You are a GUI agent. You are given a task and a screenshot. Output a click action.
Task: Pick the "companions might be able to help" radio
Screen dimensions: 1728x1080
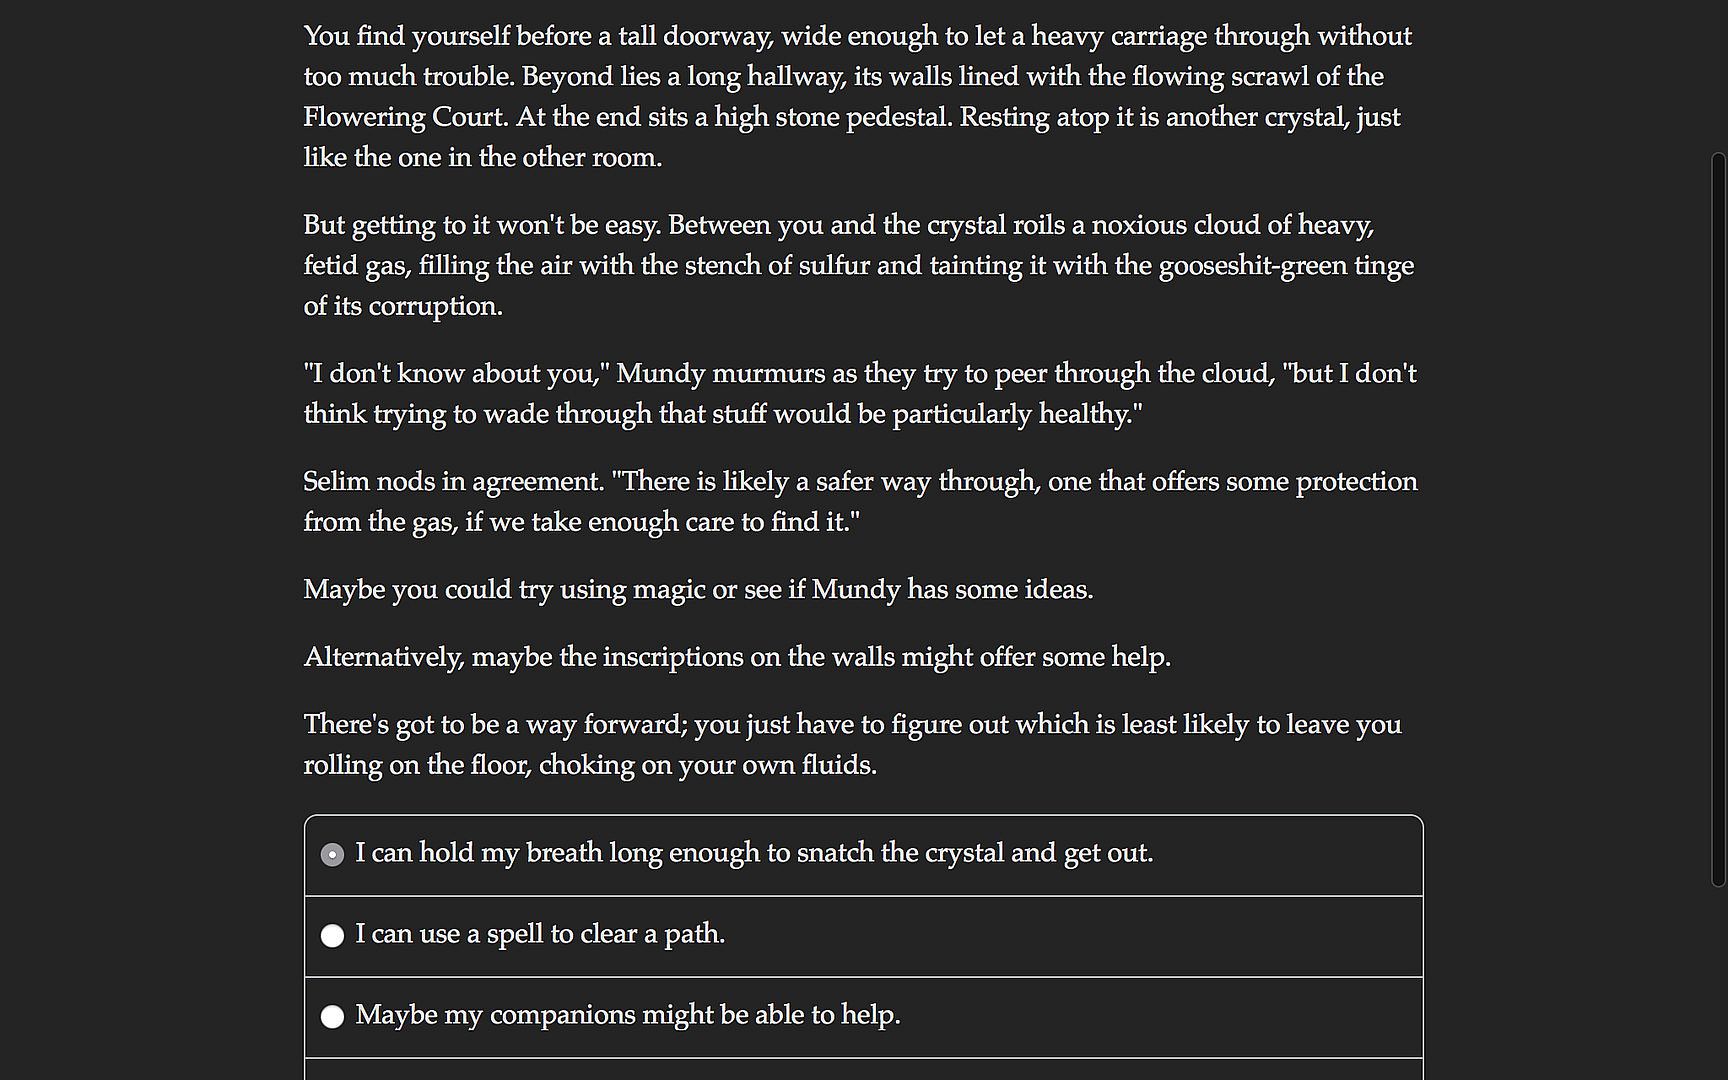coord(332,1016)
